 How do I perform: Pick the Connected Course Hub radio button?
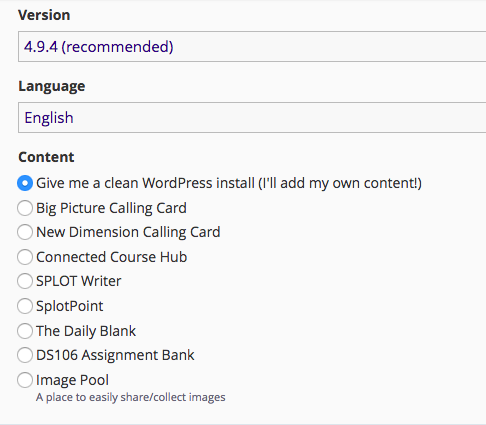click(25, 257)
